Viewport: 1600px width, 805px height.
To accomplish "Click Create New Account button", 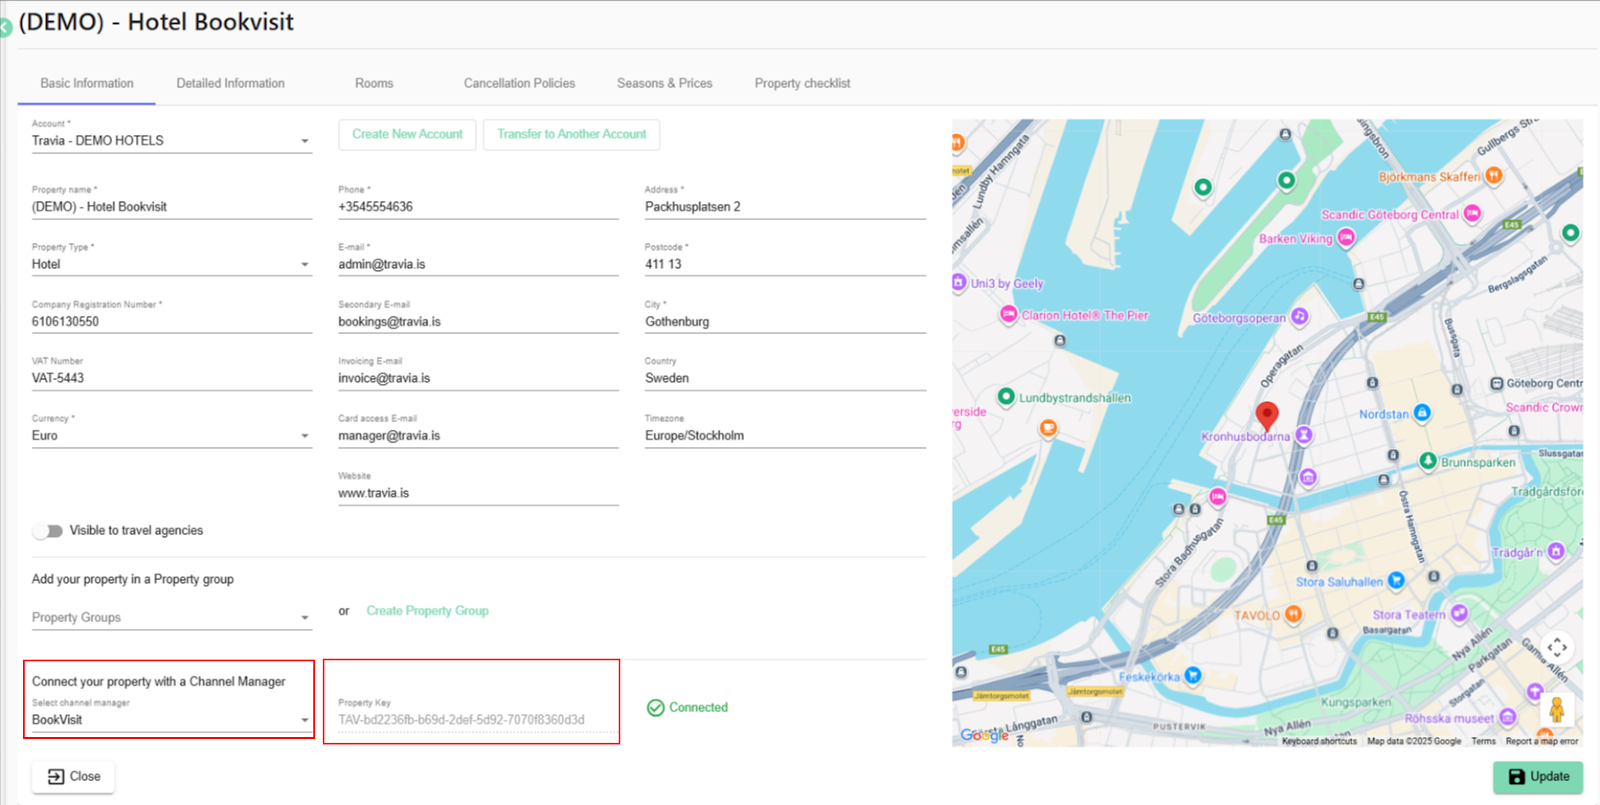I will [407, 134].
